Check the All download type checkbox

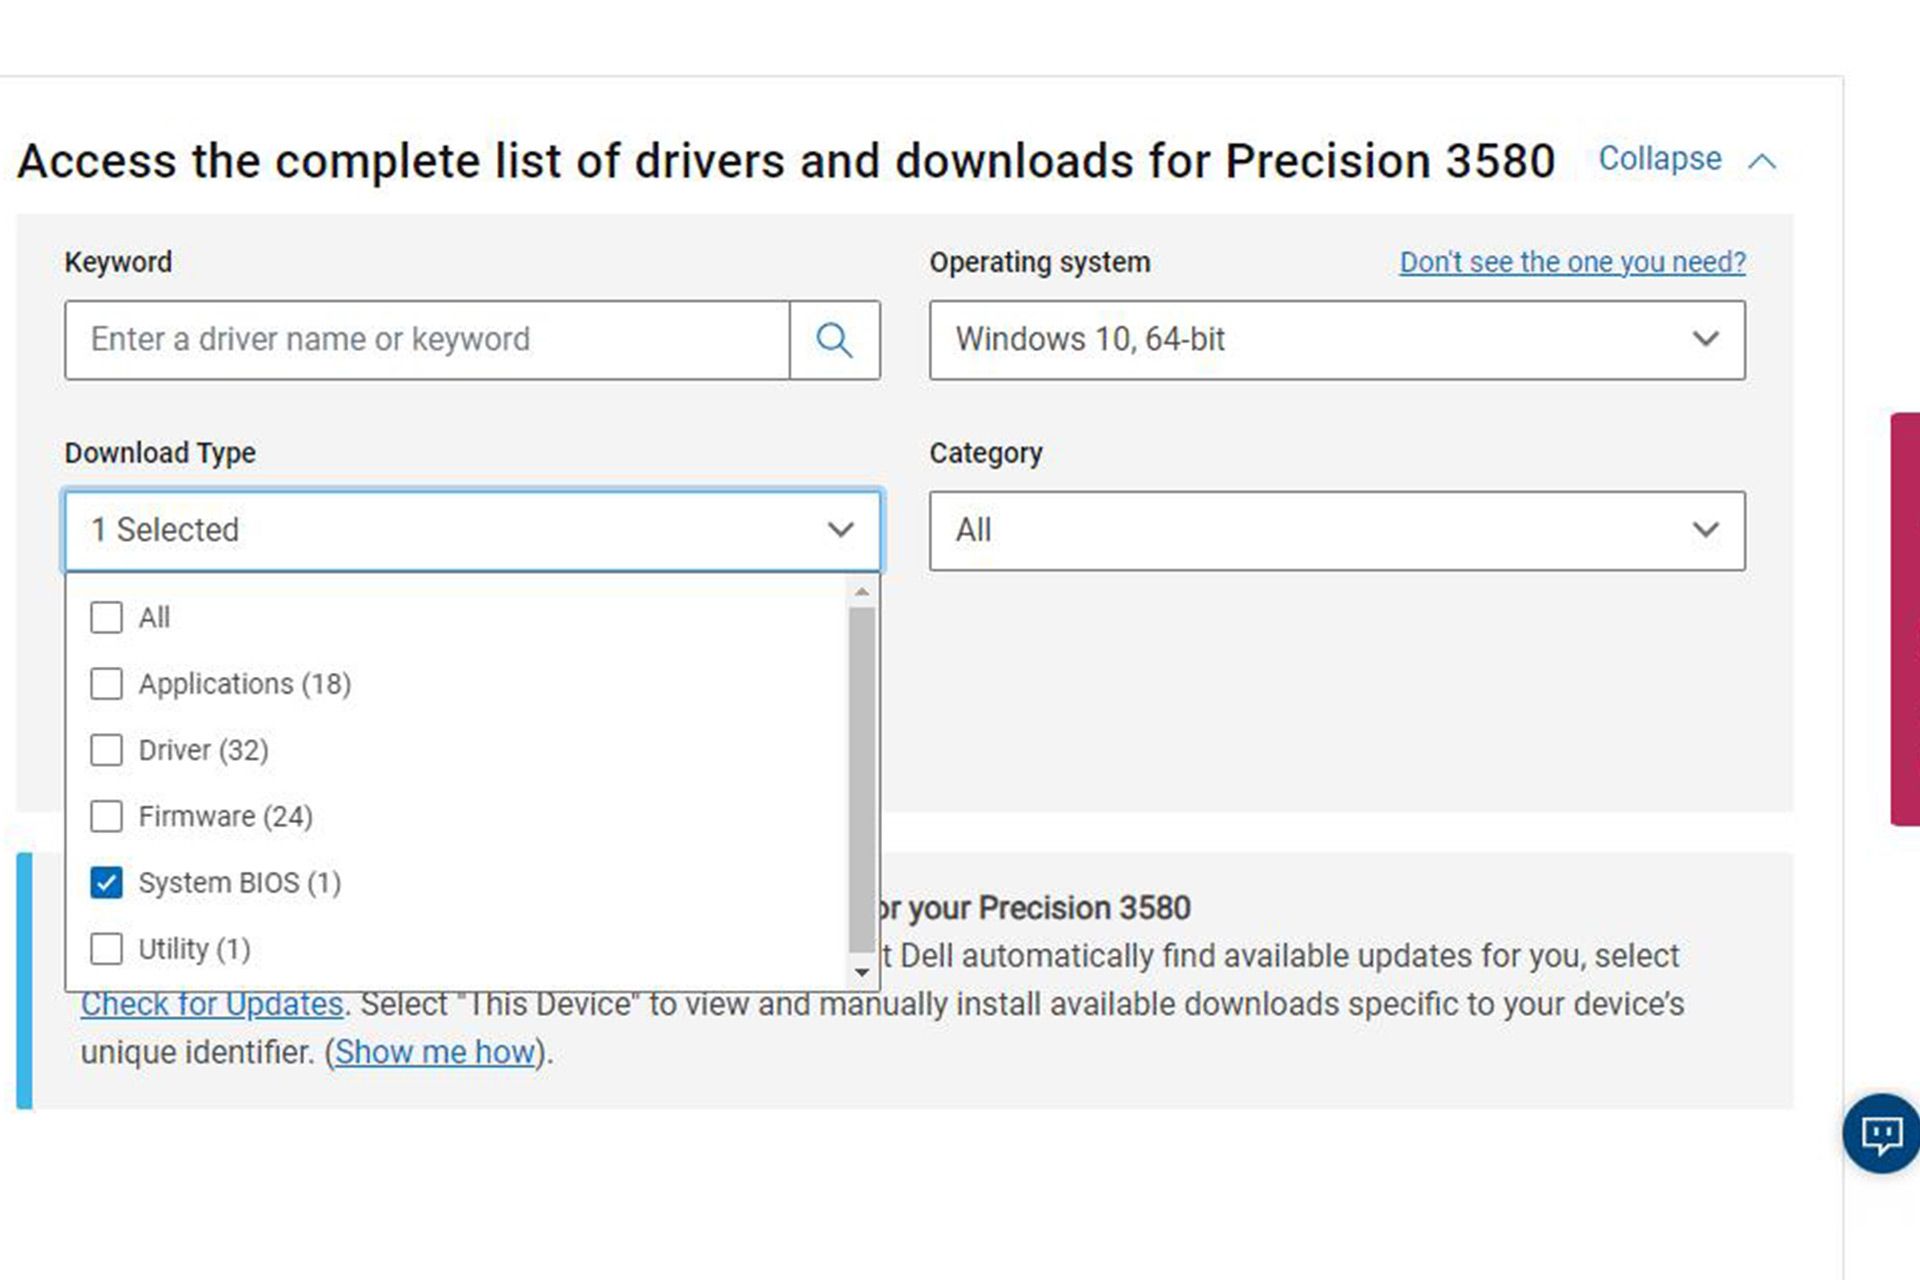[x=106, y=617]
